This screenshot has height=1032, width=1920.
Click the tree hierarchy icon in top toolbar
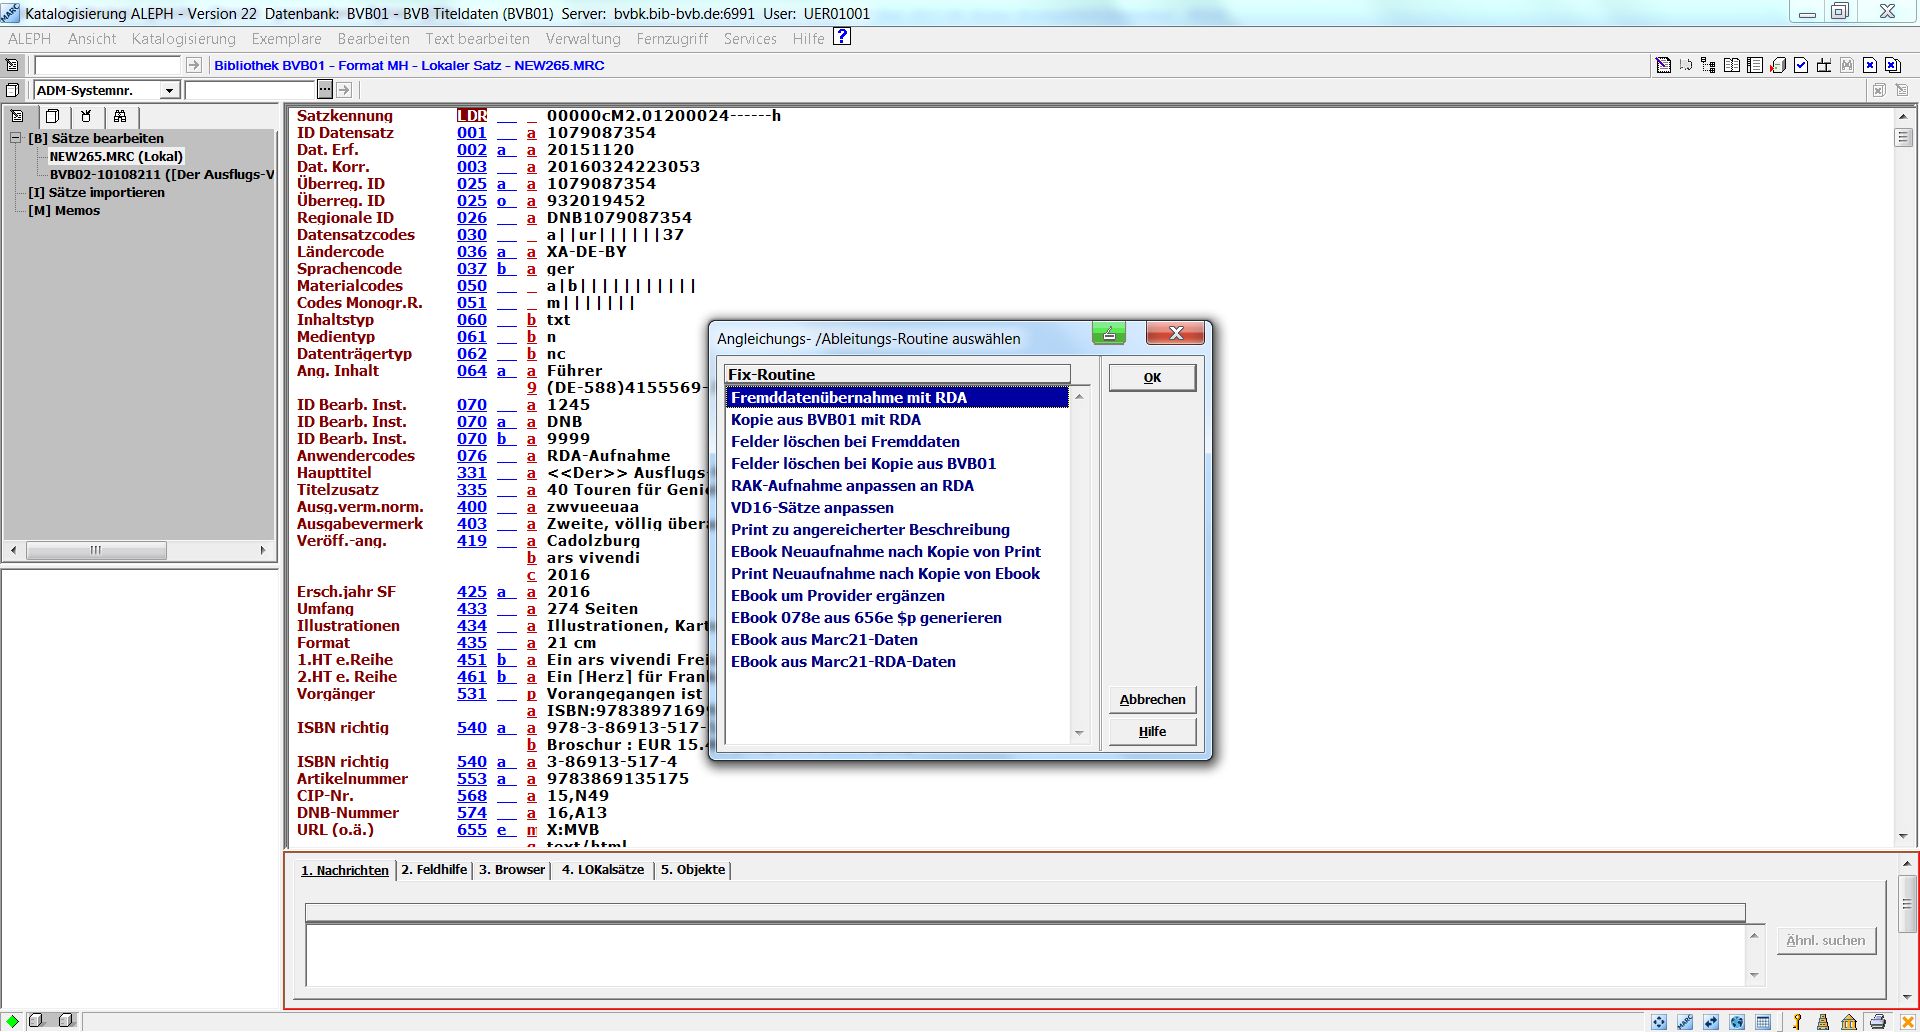click(1708, 66)
